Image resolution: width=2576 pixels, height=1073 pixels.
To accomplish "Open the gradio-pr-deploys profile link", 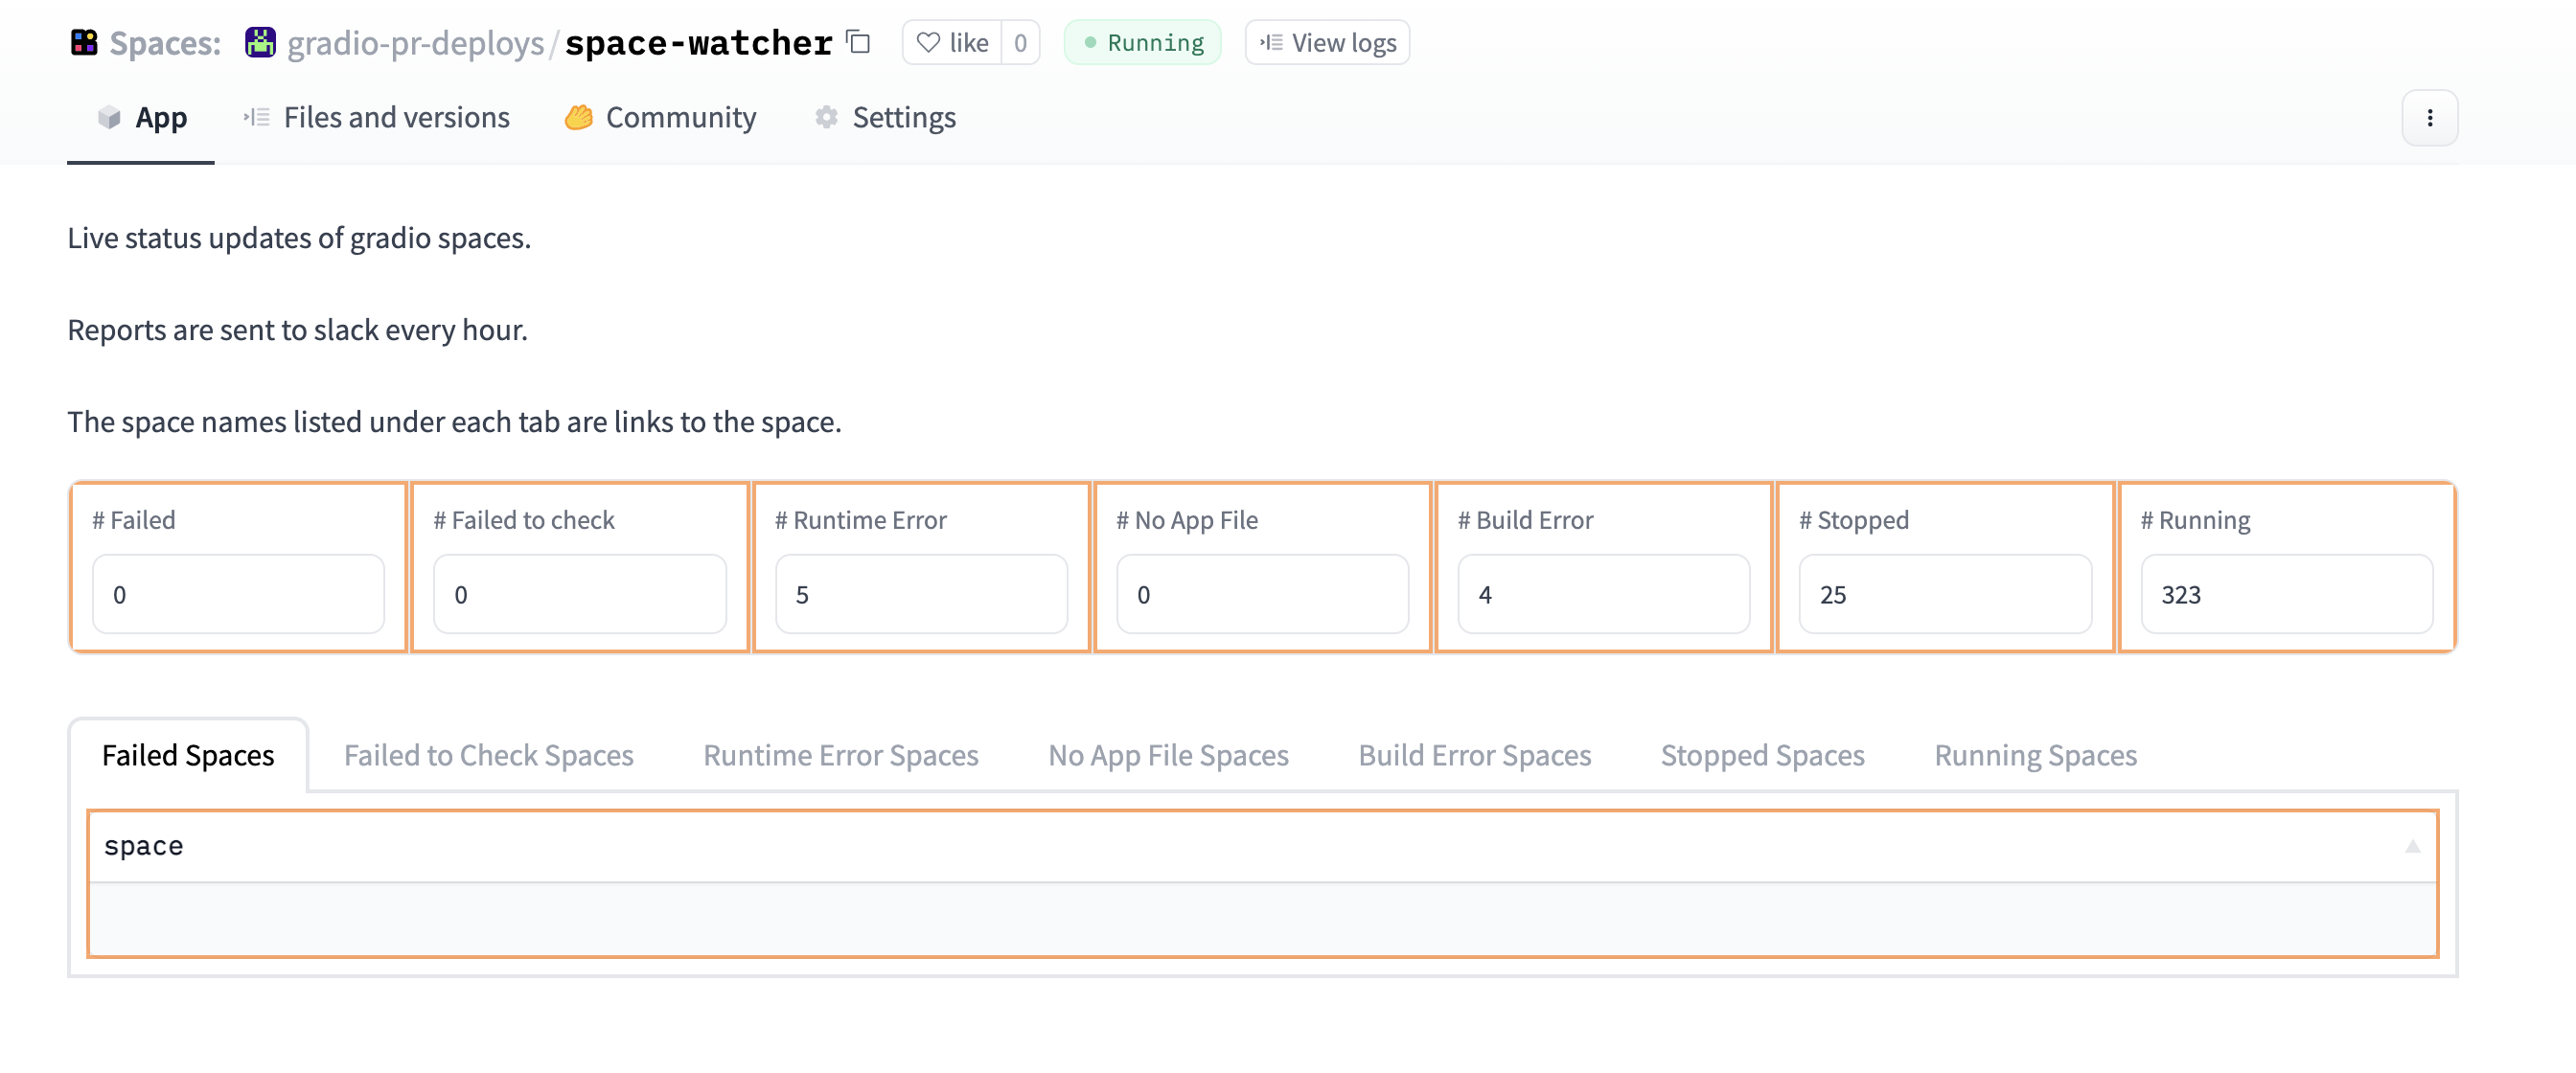I will click(413, 43).
